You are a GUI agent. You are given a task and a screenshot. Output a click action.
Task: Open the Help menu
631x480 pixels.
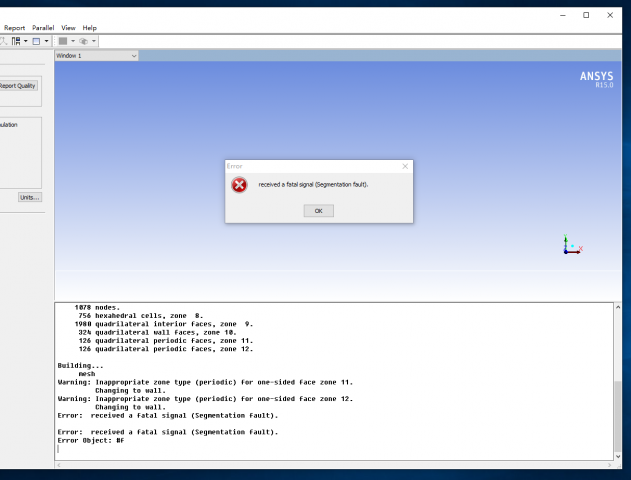(x=90, y=27)
